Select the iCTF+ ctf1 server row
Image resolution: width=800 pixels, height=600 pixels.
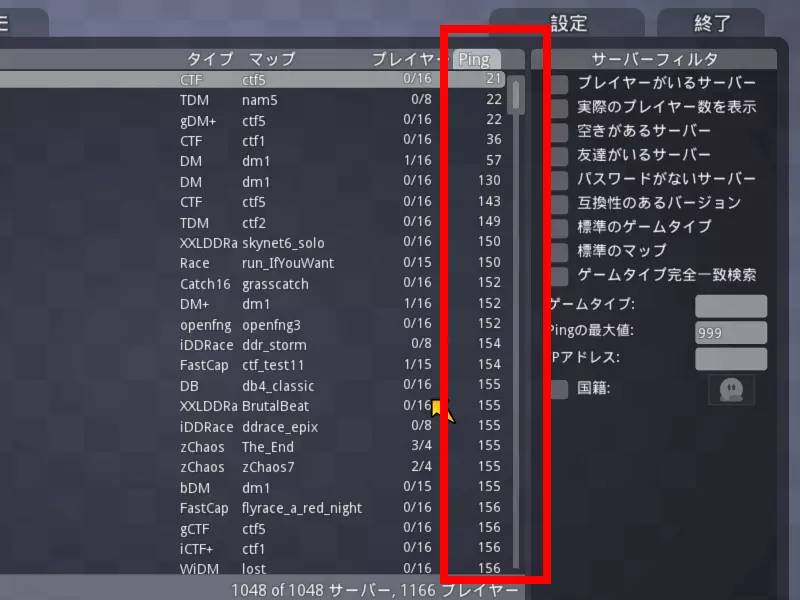coord(253,548)
